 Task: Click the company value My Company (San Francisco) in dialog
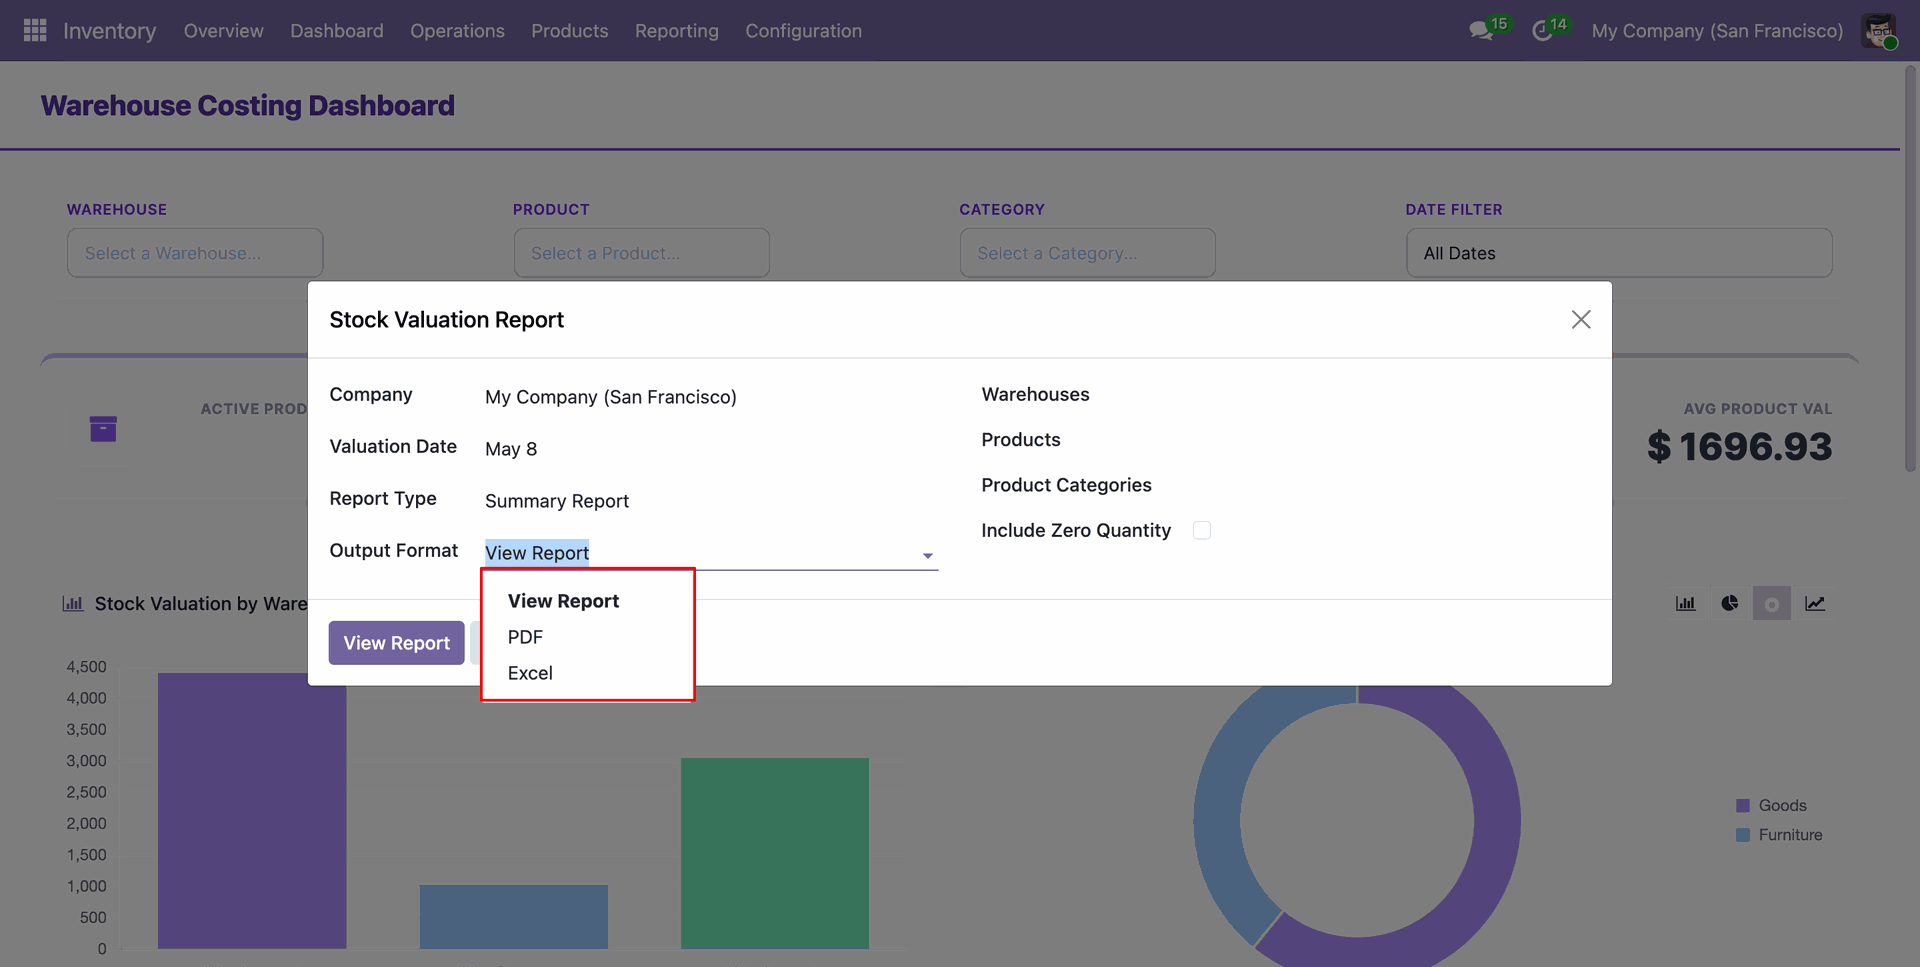coord(611,397)
